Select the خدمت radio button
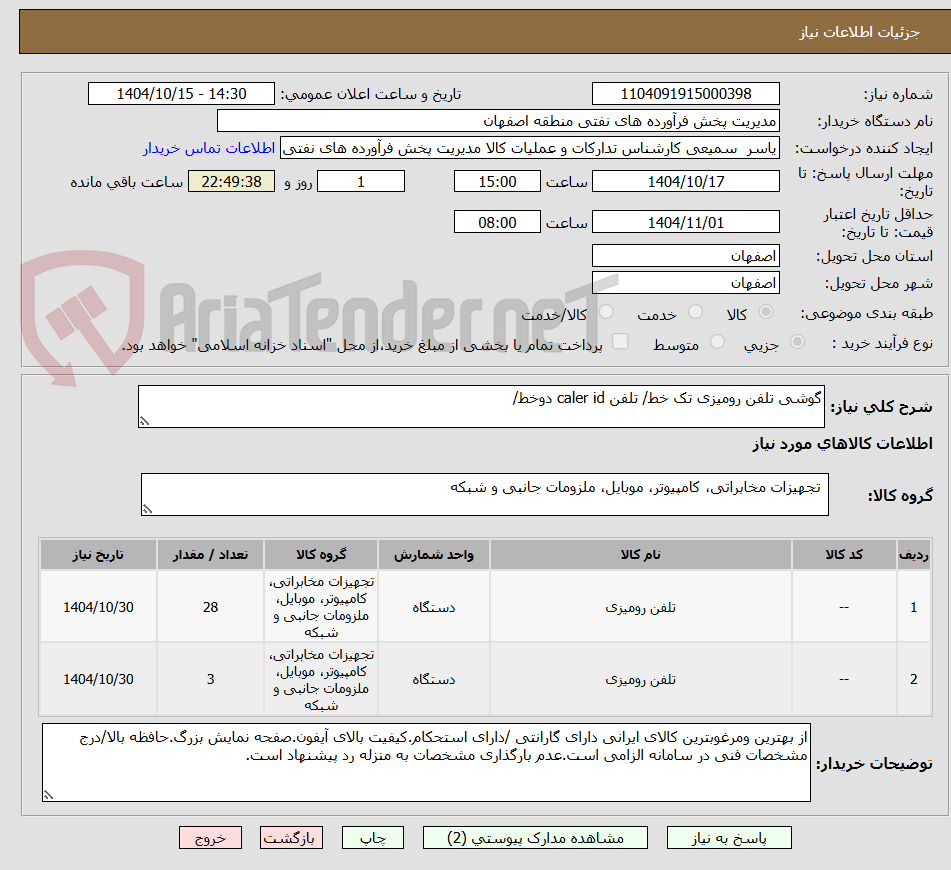The width and height of the screenshot is (951, 870). tap(695, 312)
